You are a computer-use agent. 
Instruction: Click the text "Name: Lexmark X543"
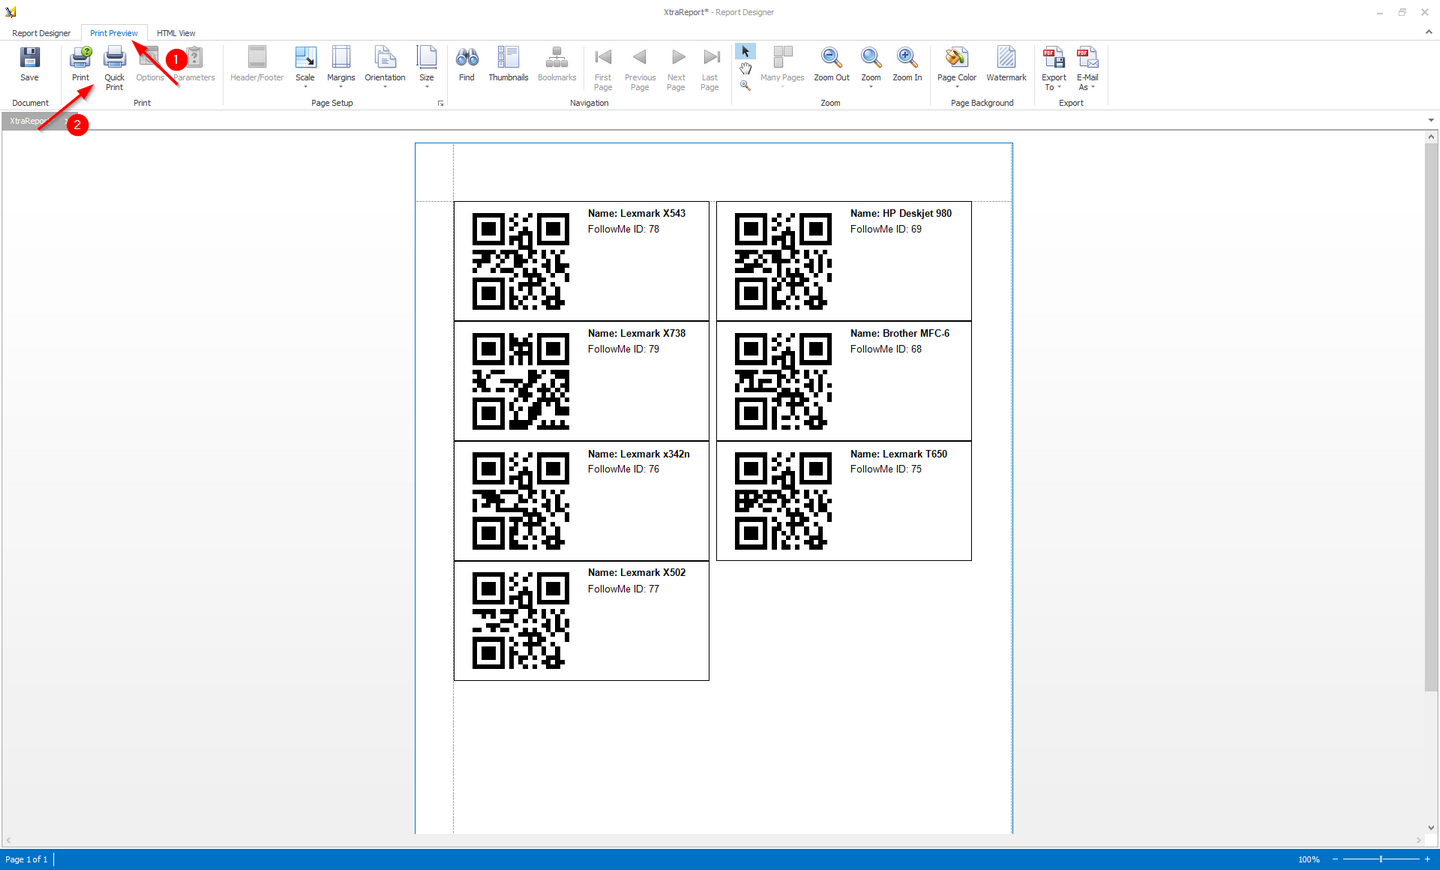point(637,213)
